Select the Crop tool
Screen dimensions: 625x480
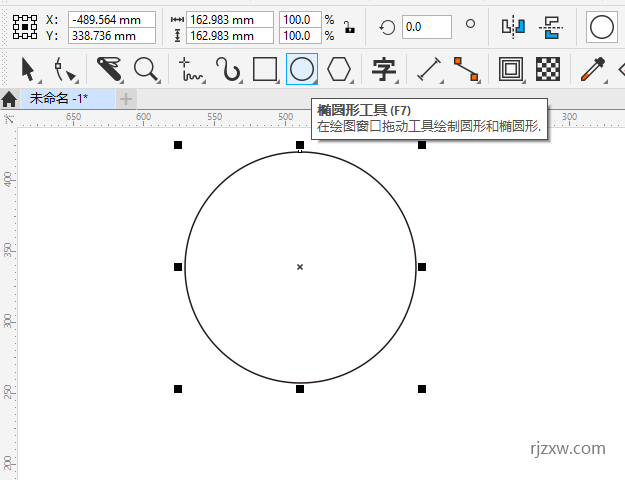pos(109,69)
